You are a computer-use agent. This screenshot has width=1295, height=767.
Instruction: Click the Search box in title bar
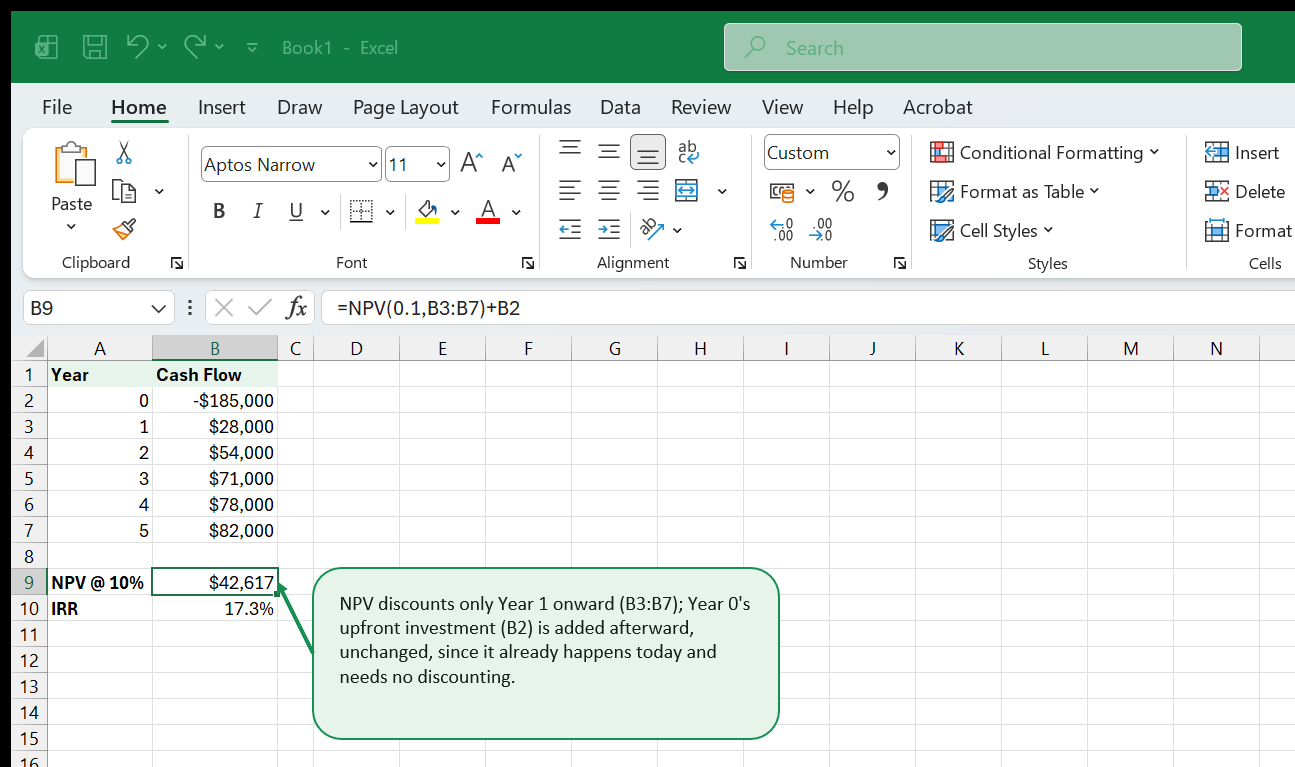coord(982,47)
